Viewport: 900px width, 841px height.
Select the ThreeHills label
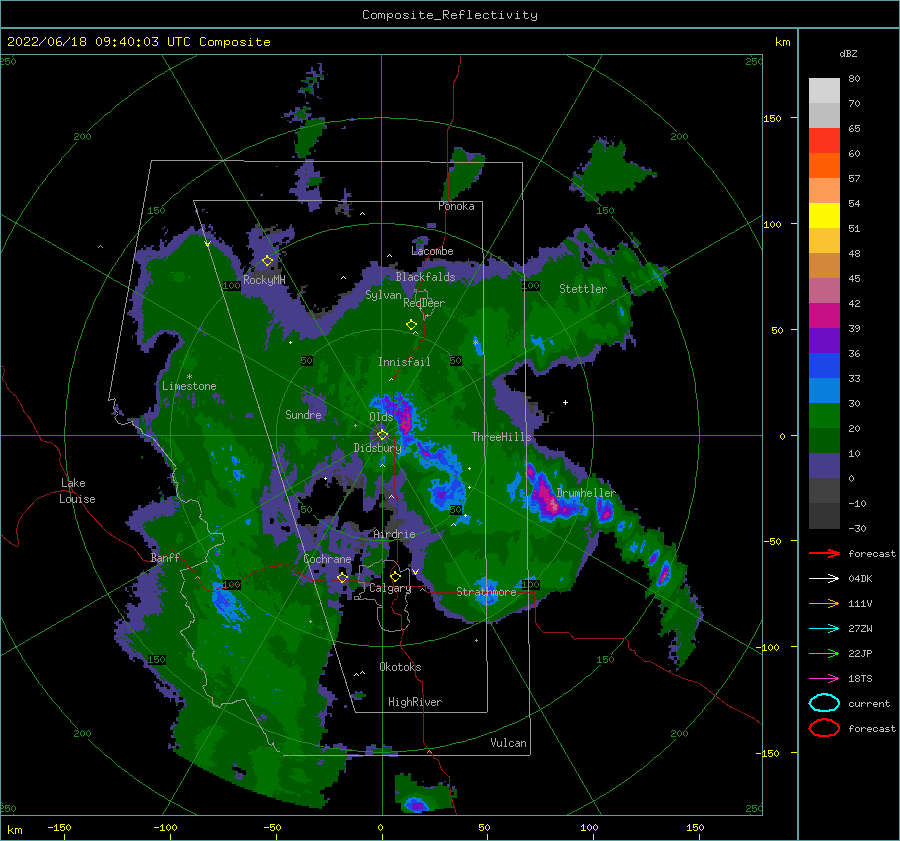coord(502,437)
